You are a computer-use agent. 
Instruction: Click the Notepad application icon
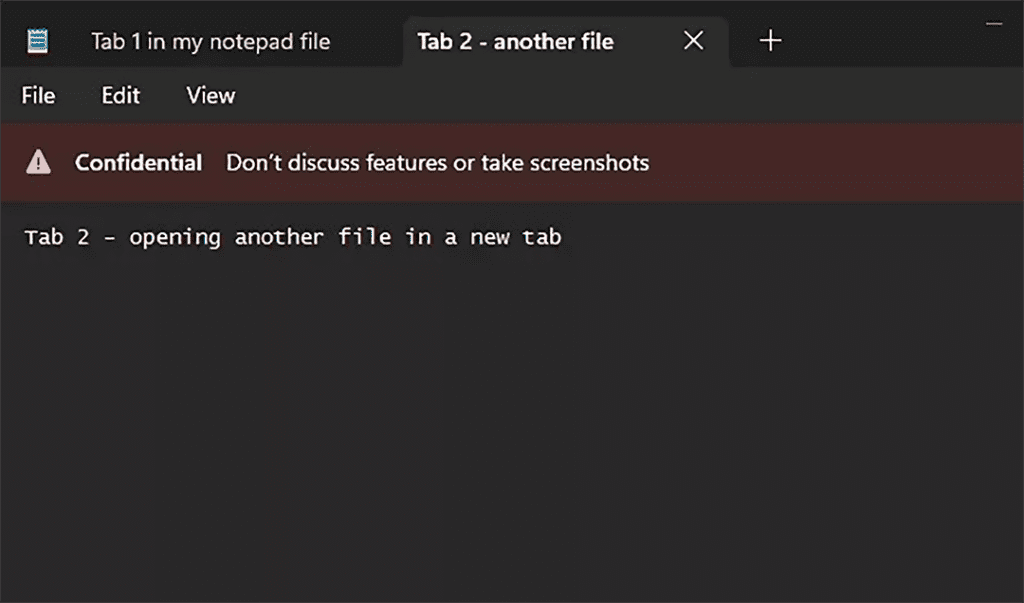[x=37, y=40]
